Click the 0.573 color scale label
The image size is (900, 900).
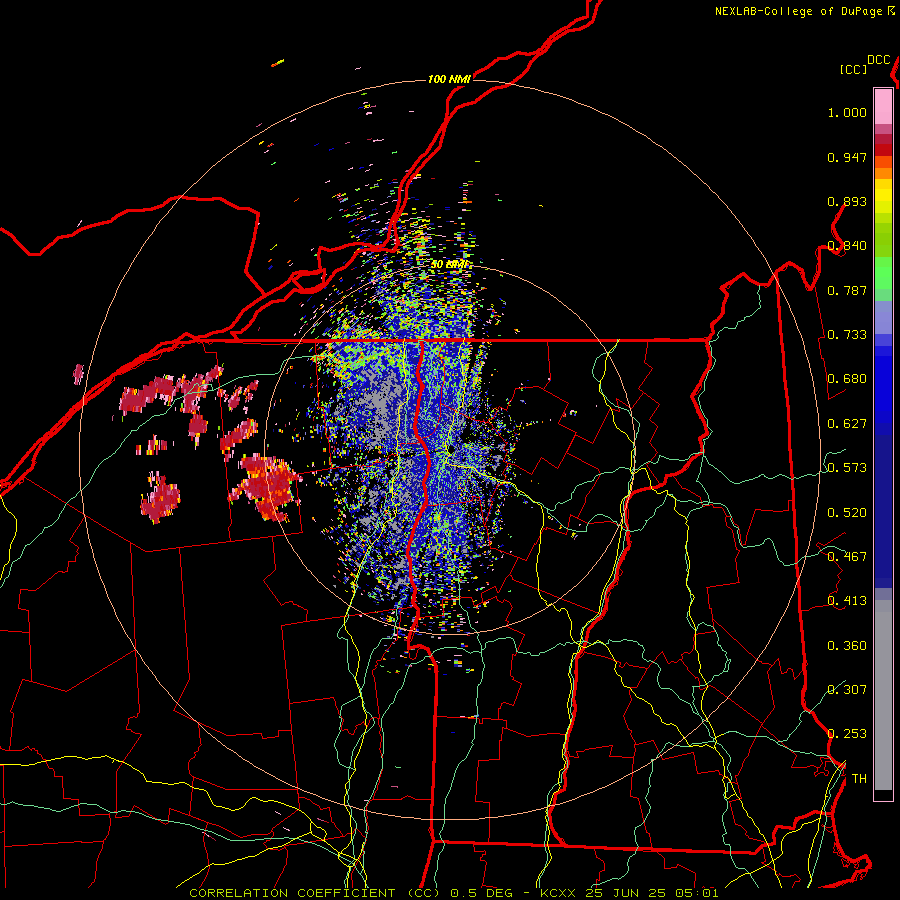point(847,468)
